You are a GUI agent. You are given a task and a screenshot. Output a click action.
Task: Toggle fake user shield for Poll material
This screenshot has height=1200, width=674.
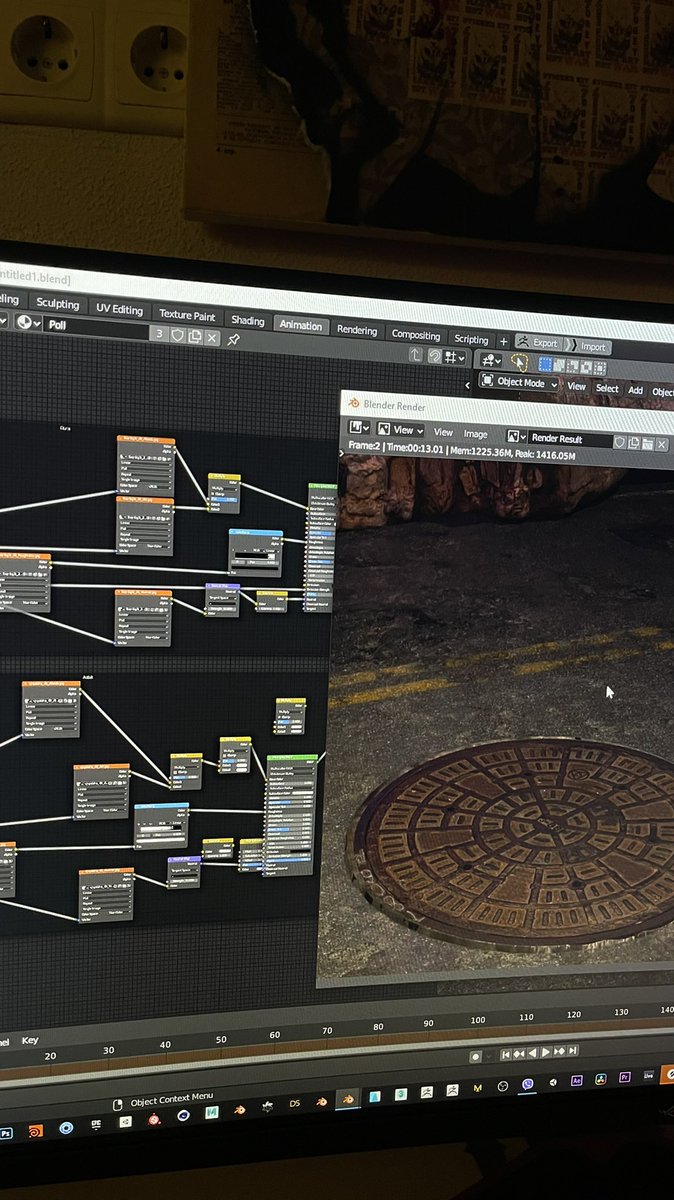(x=177, y=335)
